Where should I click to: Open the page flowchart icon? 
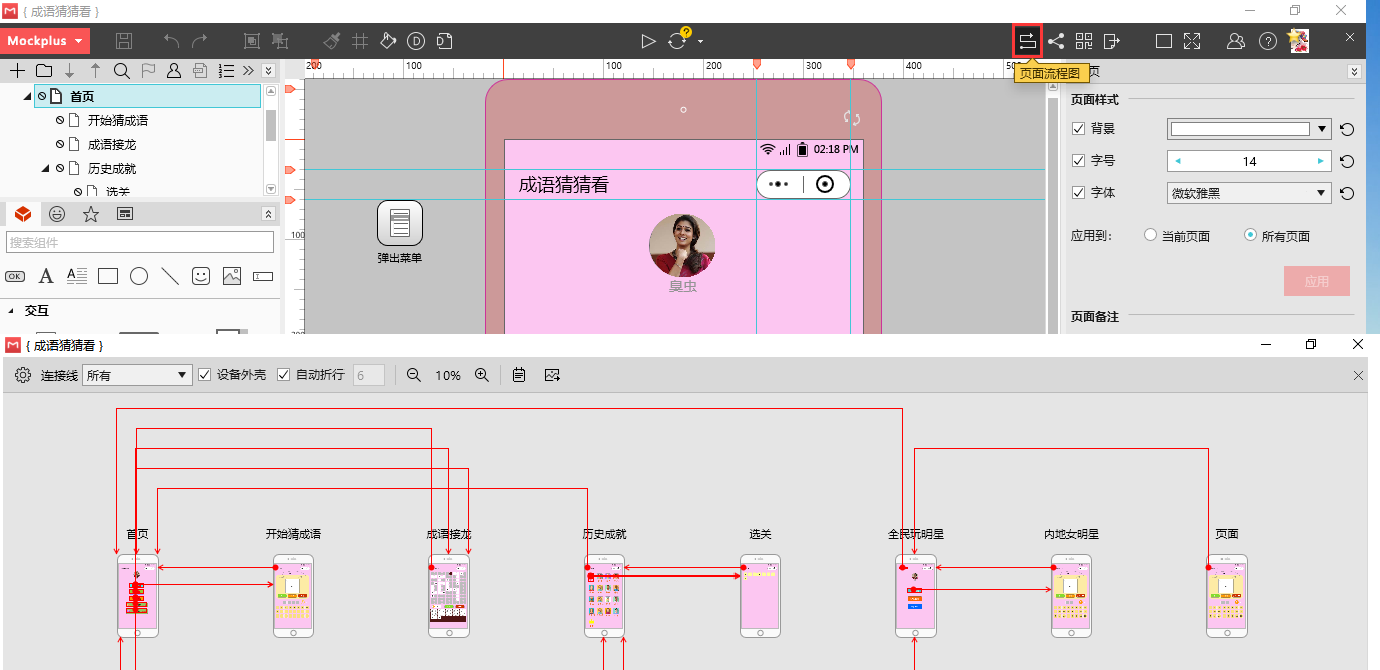click(1027, 41)
